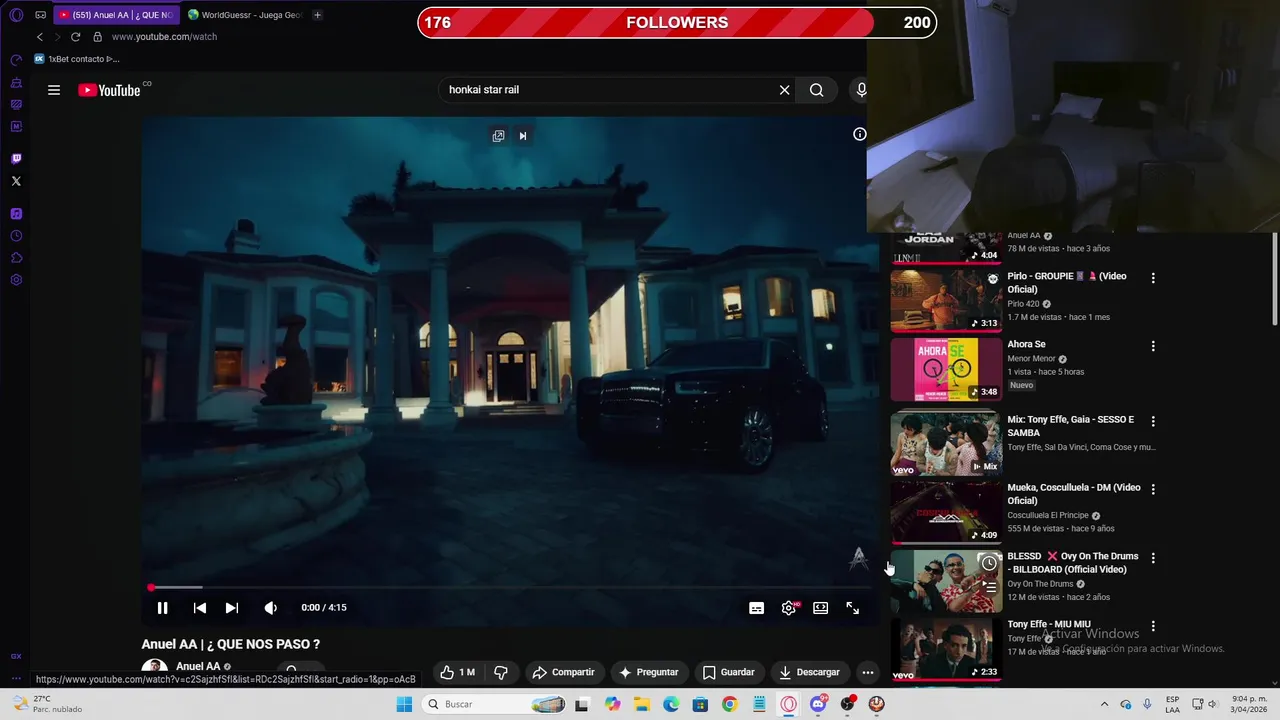
Task: Skip to the next video in player controls
Action: 232,607
